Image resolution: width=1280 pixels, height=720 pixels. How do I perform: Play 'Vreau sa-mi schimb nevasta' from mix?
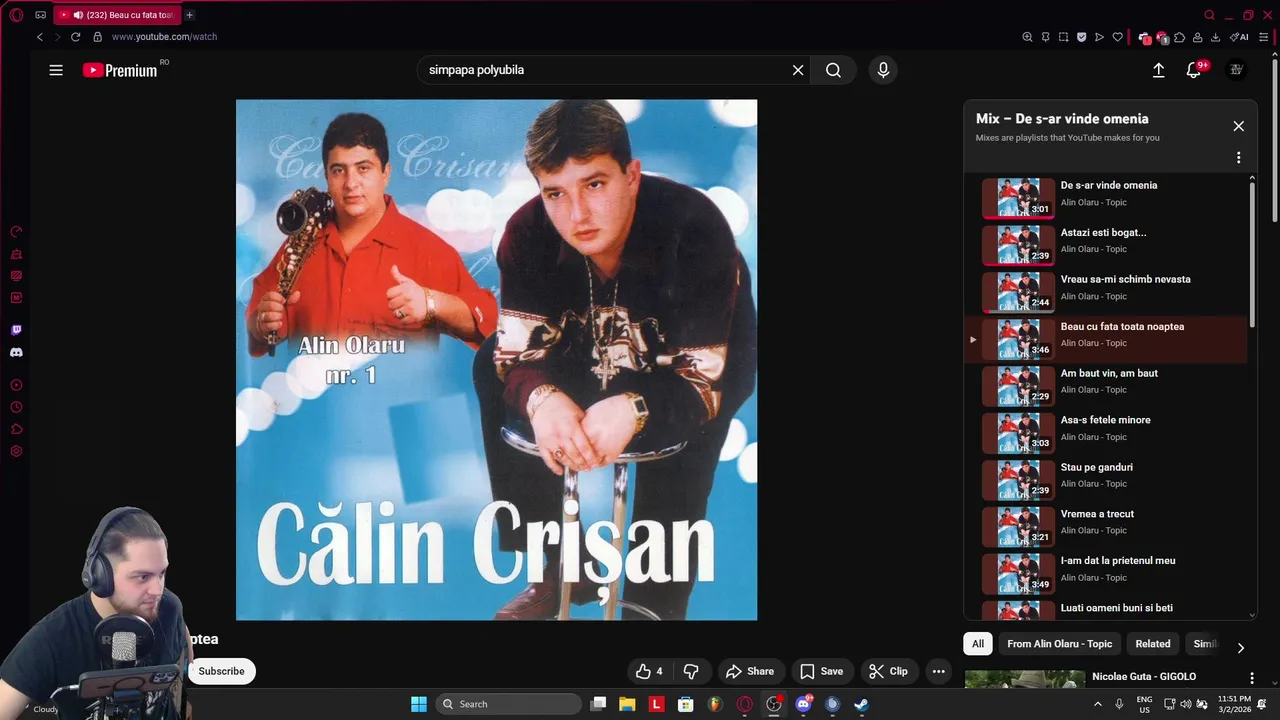click(x=1108, y=291)
